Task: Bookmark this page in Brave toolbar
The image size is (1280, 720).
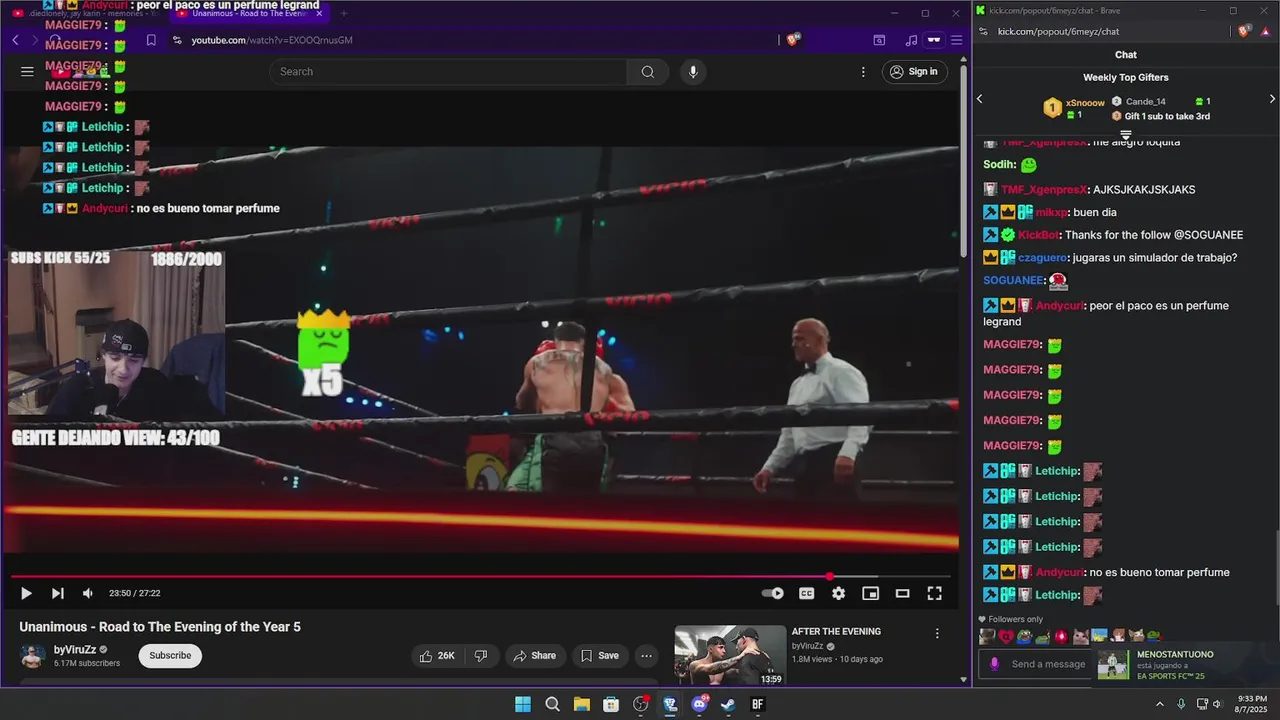Action: click(x=151, y=40)
